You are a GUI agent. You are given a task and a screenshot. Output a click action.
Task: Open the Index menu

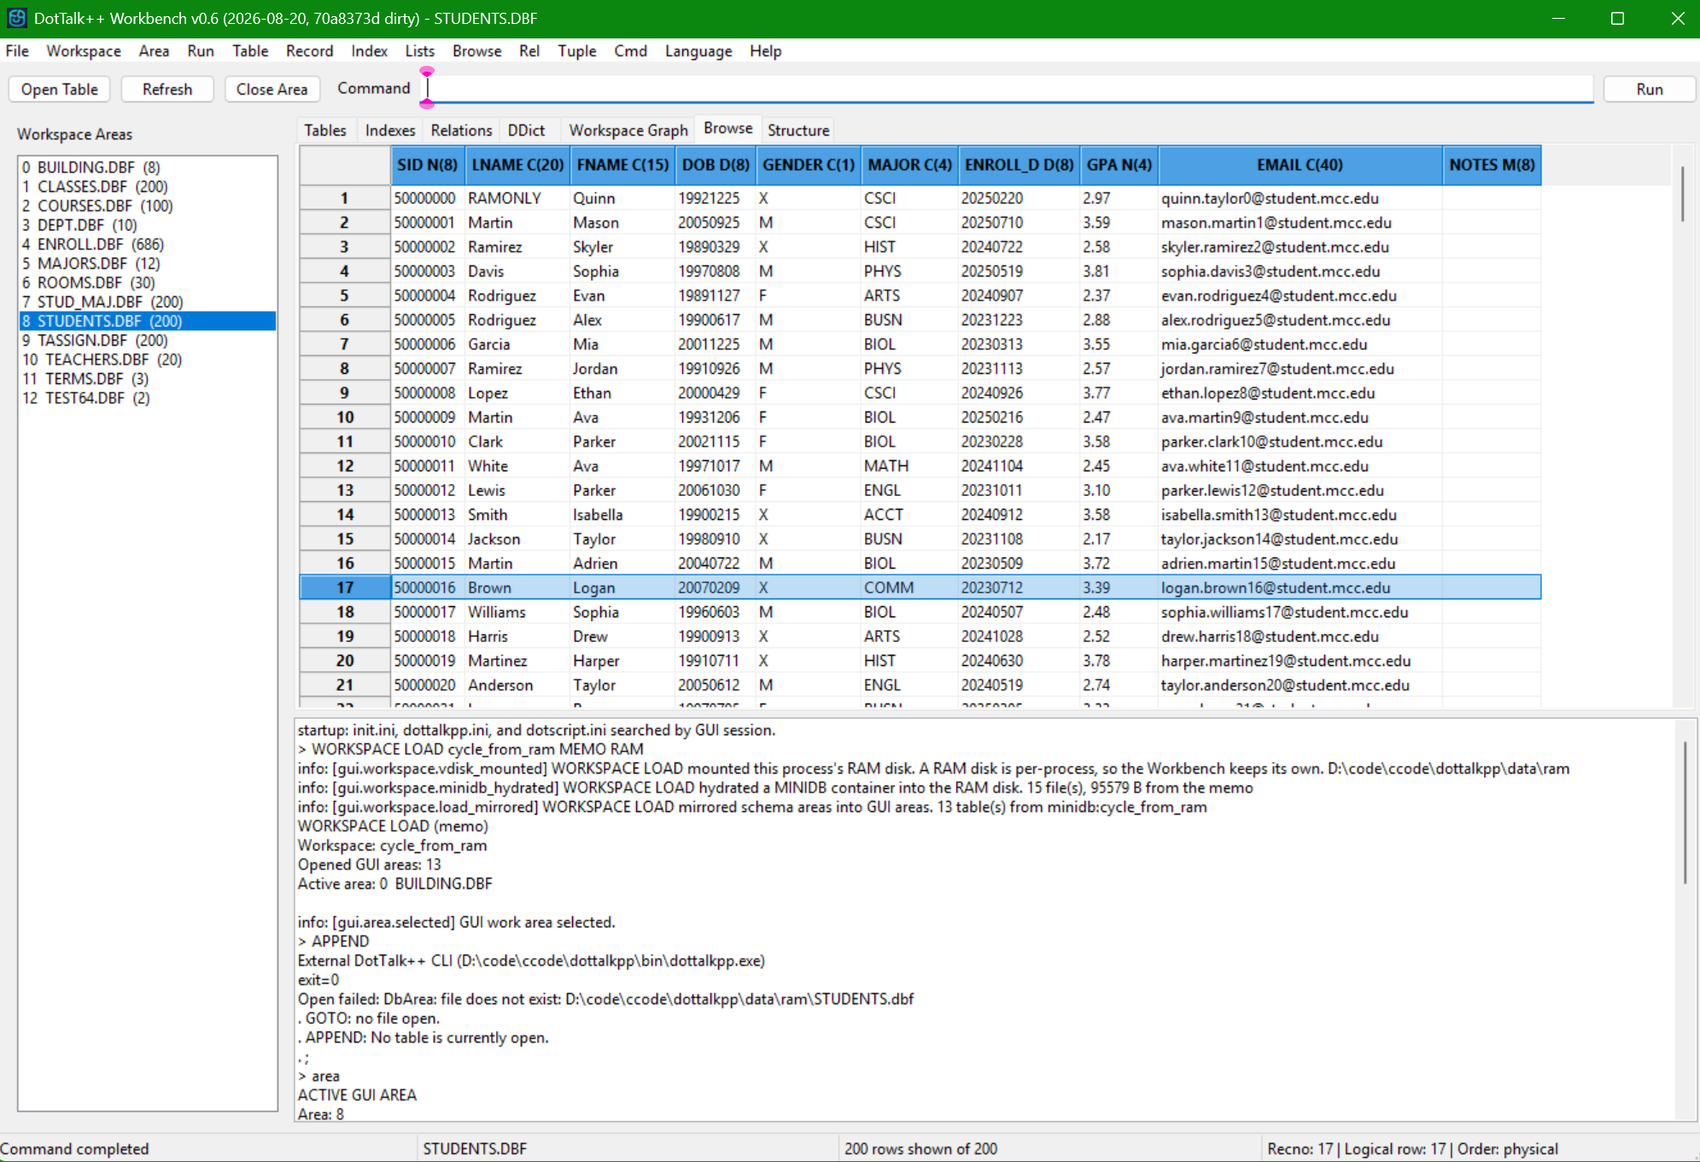tap(369, 51)
